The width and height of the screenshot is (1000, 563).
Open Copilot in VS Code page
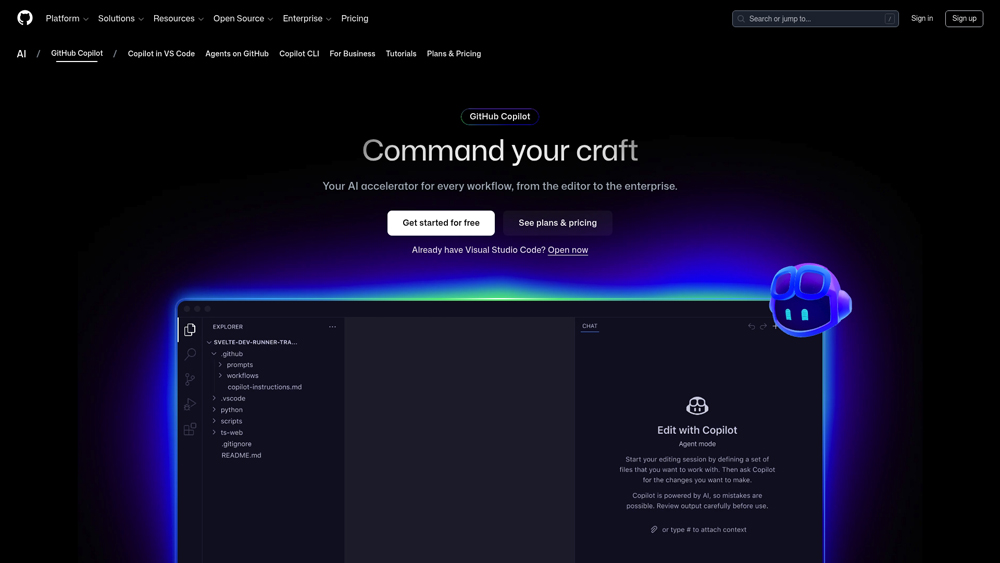tap(161, 54)
